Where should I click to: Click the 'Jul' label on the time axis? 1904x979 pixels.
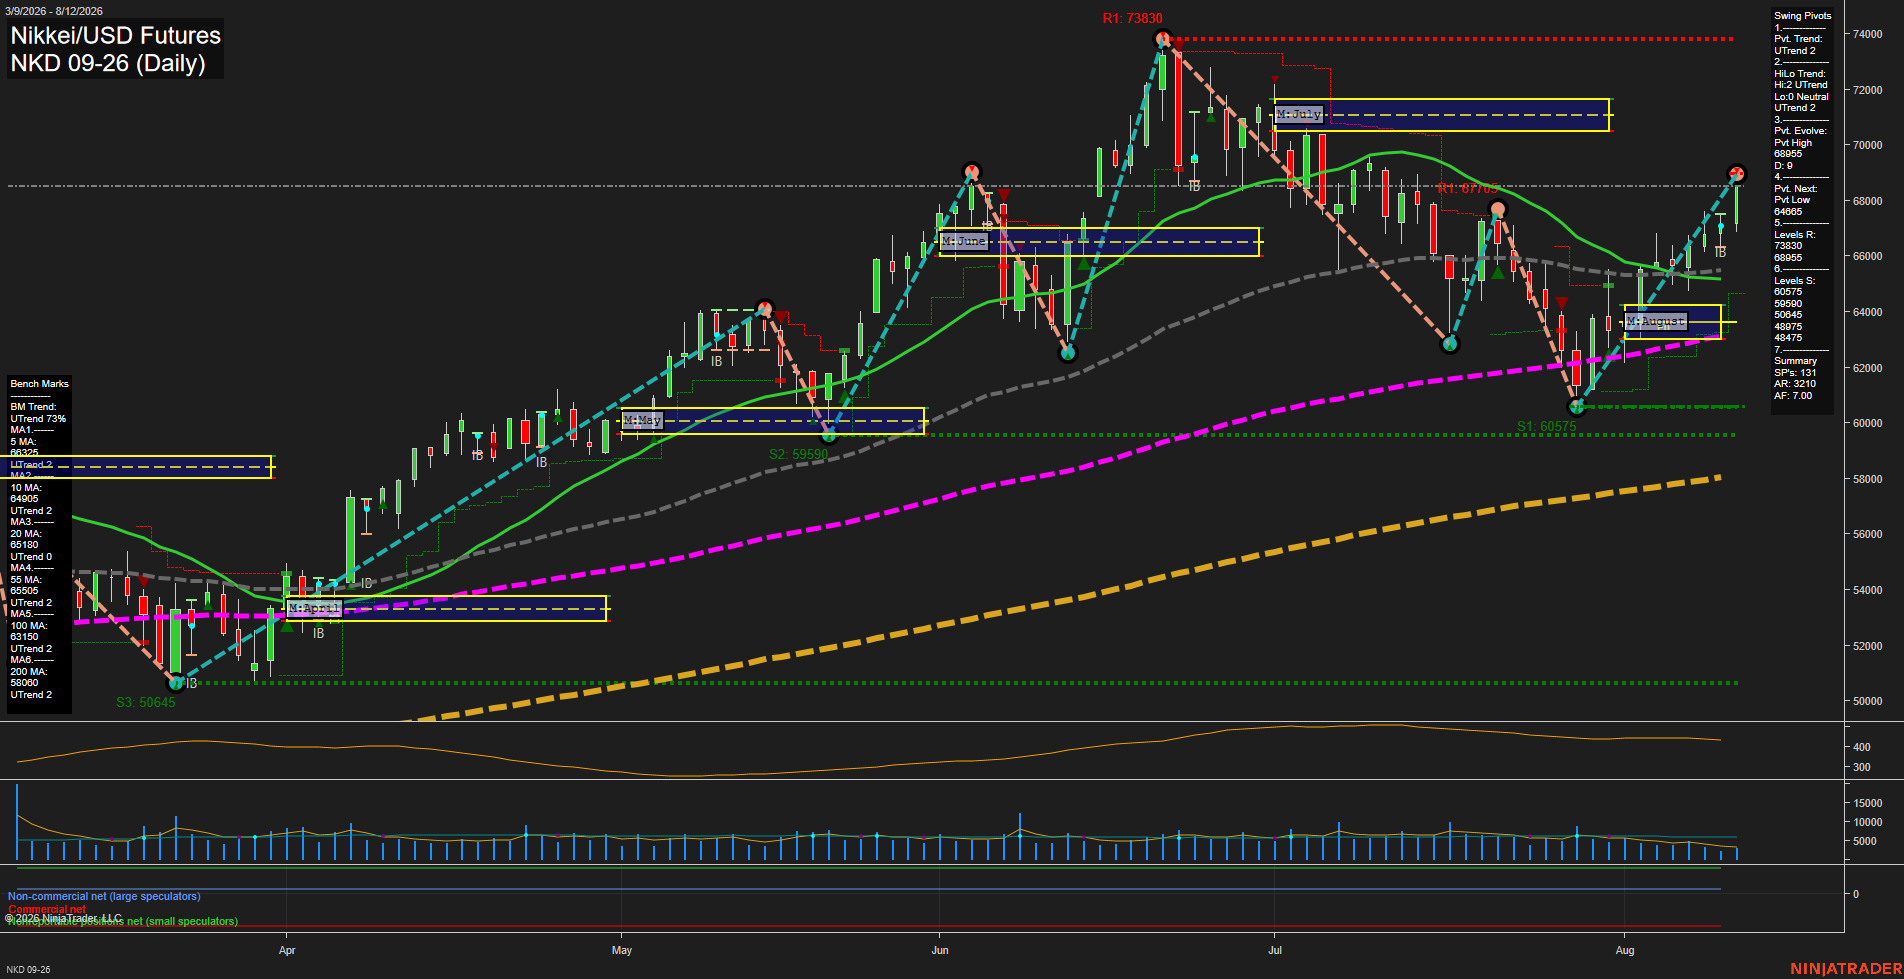(1275, 950)
